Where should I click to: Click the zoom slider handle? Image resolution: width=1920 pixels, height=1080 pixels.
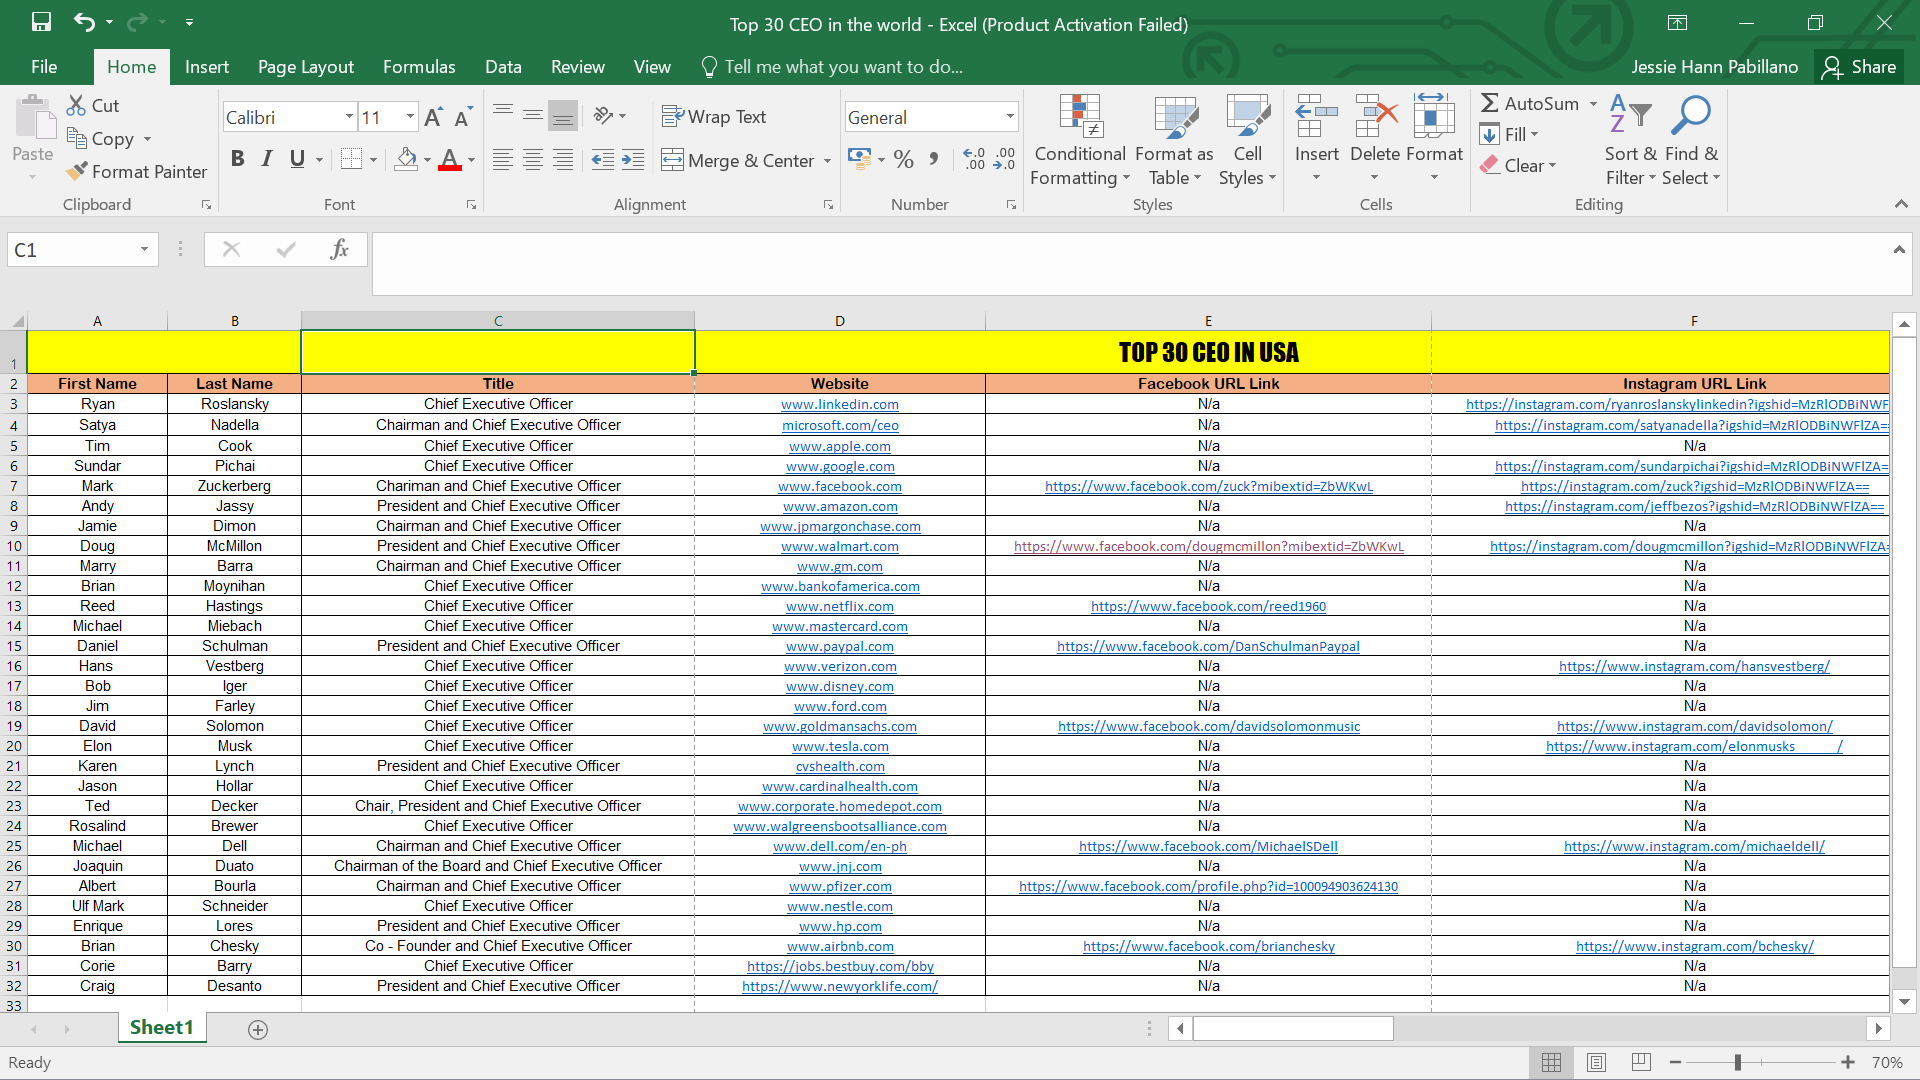point(1738,1062)
